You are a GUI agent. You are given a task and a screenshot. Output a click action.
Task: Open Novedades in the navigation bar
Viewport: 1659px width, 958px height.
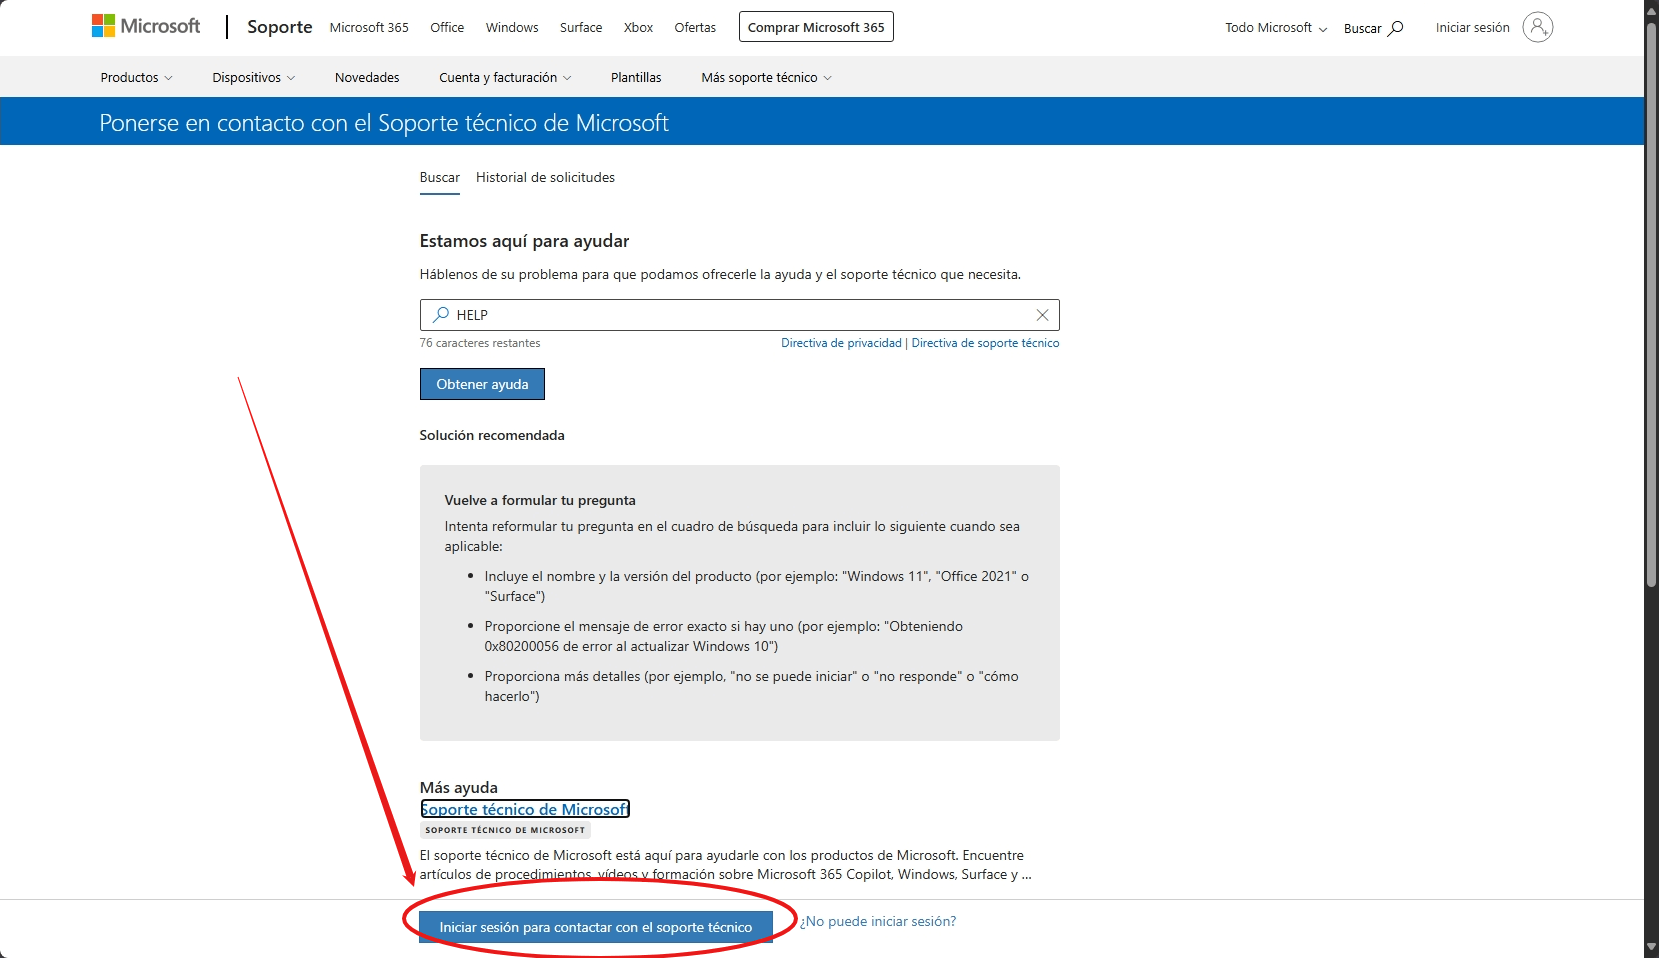click(367, 77)
